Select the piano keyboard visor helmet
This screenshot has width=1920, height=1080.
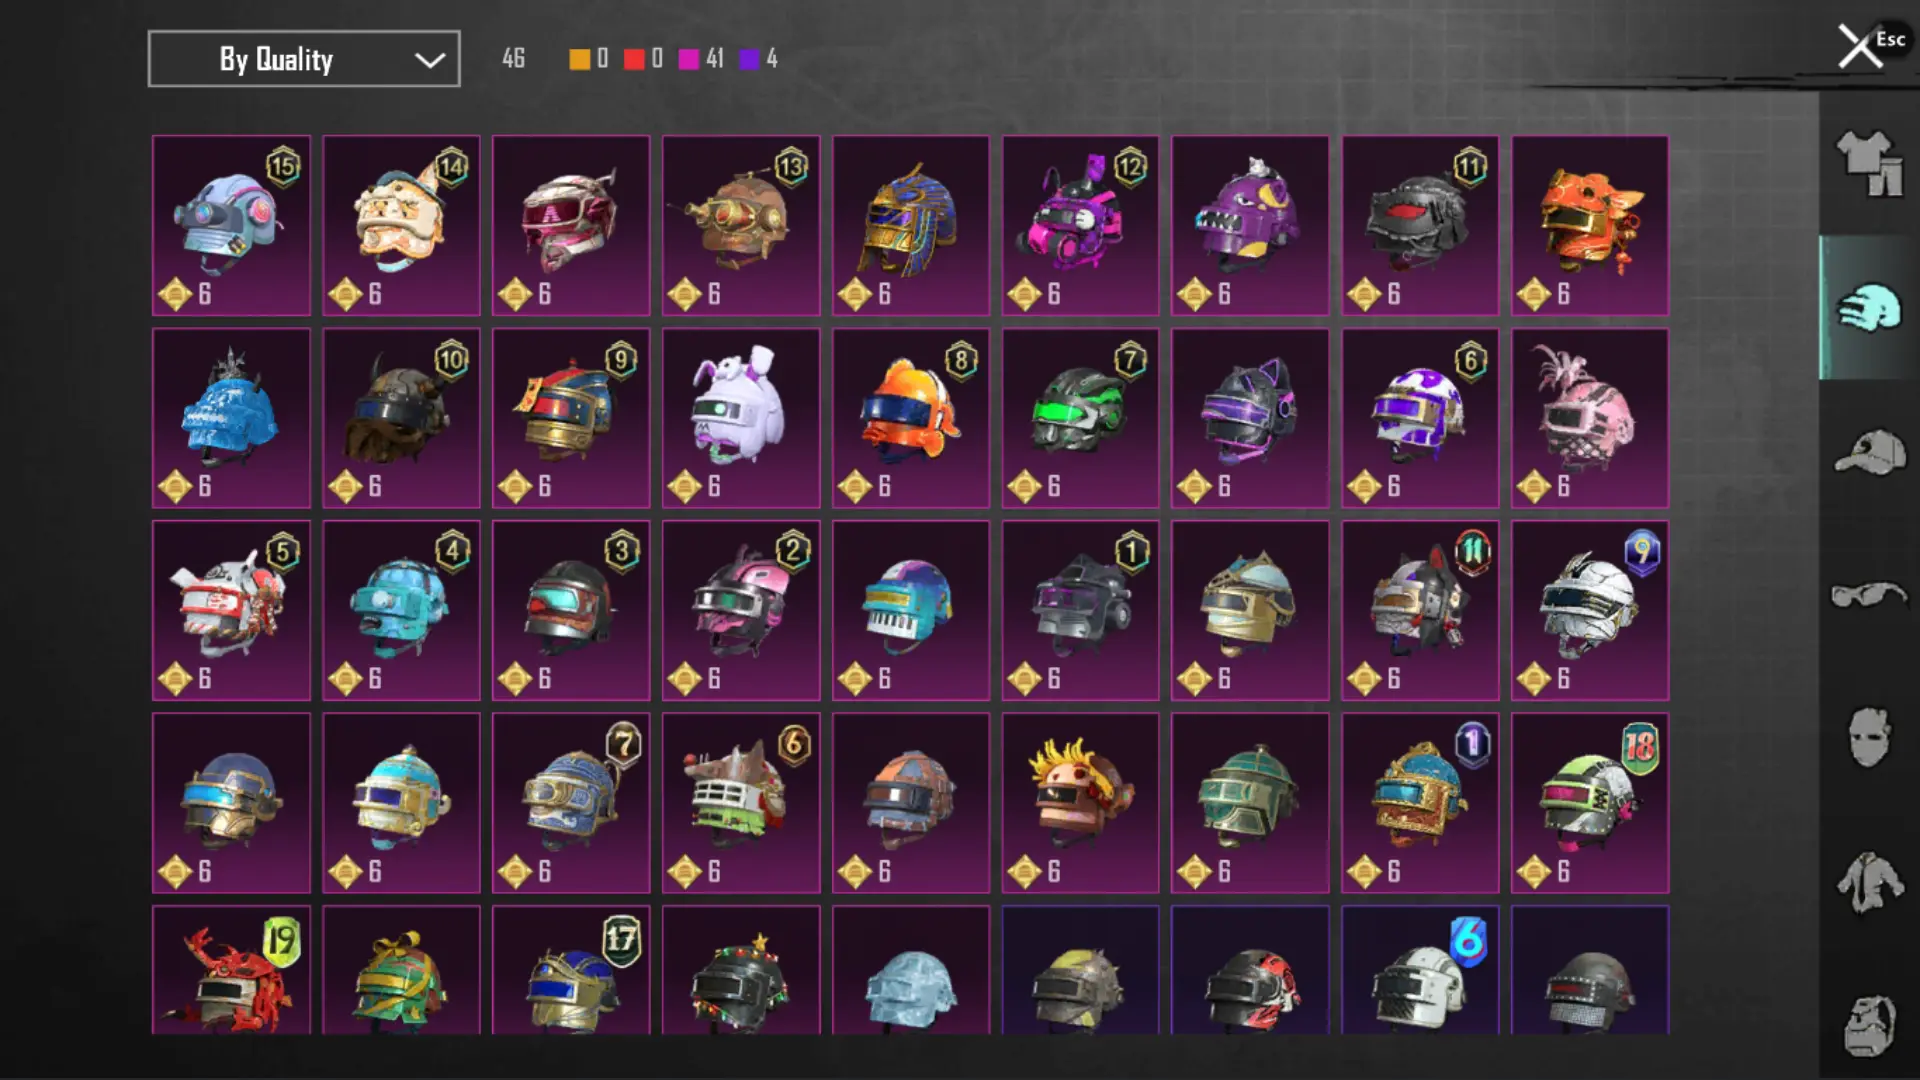911,610
